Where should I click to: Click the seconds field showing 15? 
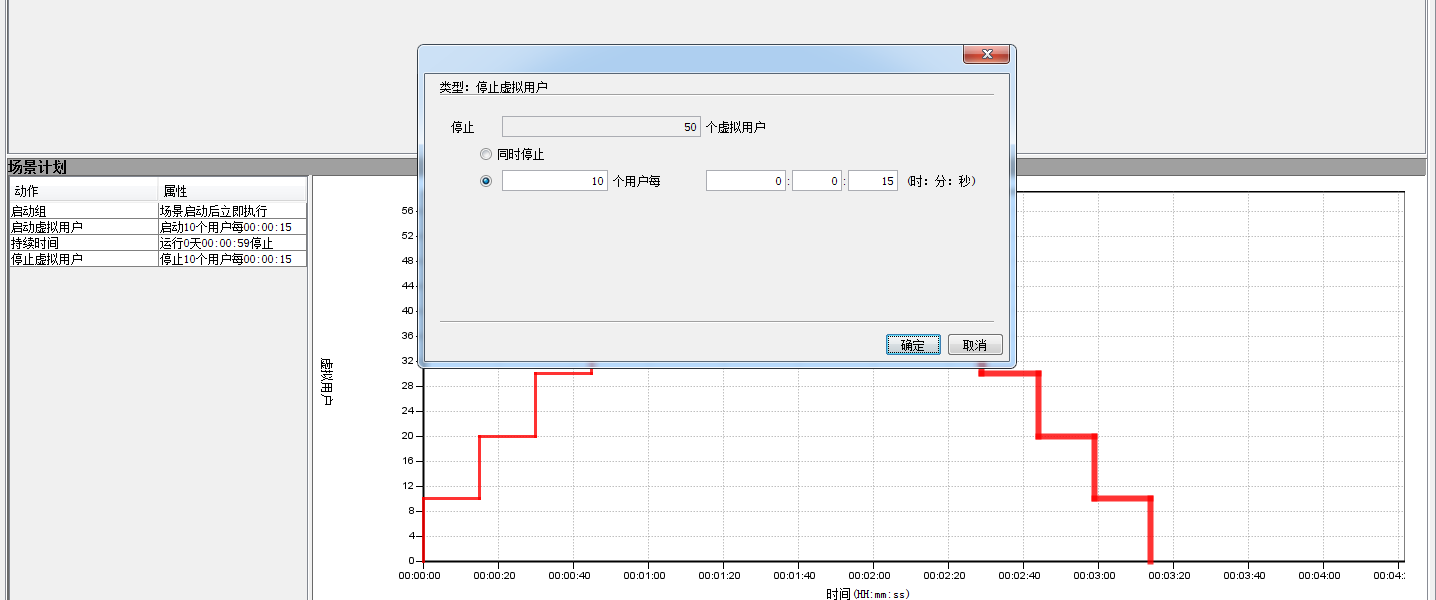pyautogui.click(x=872, y=181)
